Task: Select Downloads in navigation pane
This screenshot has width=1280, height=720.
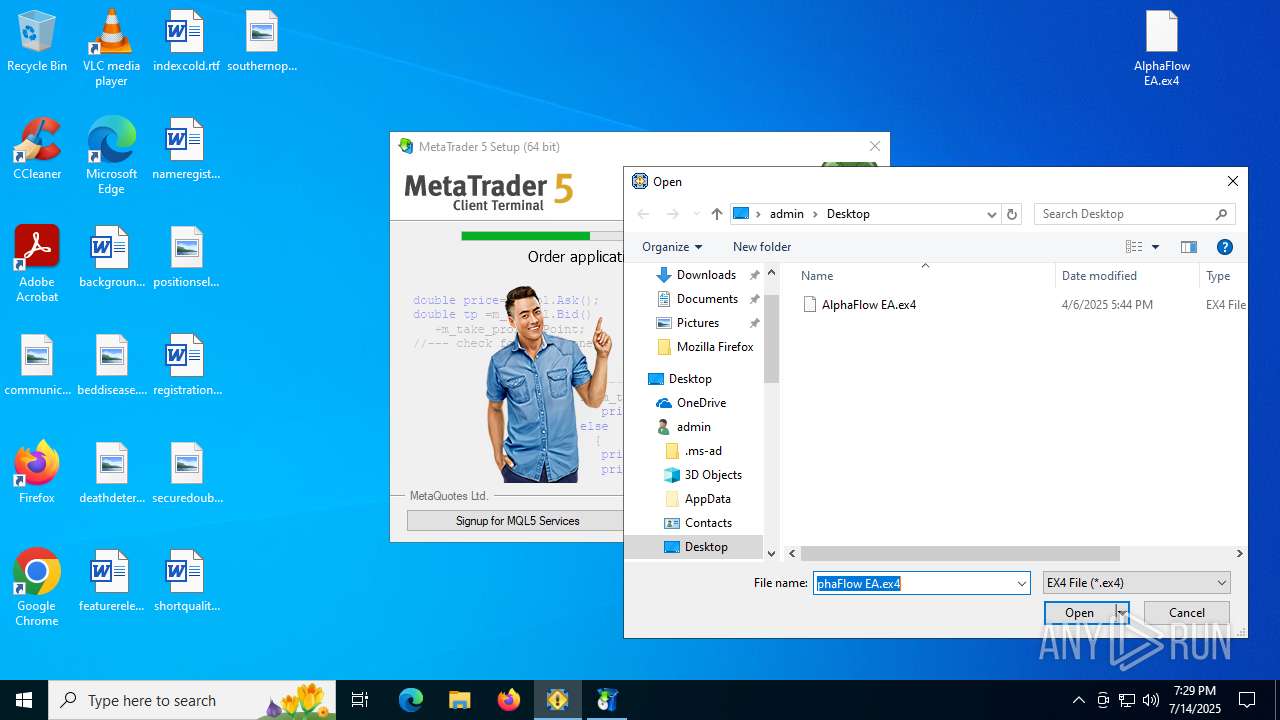Action: click(x=706, y=275)
